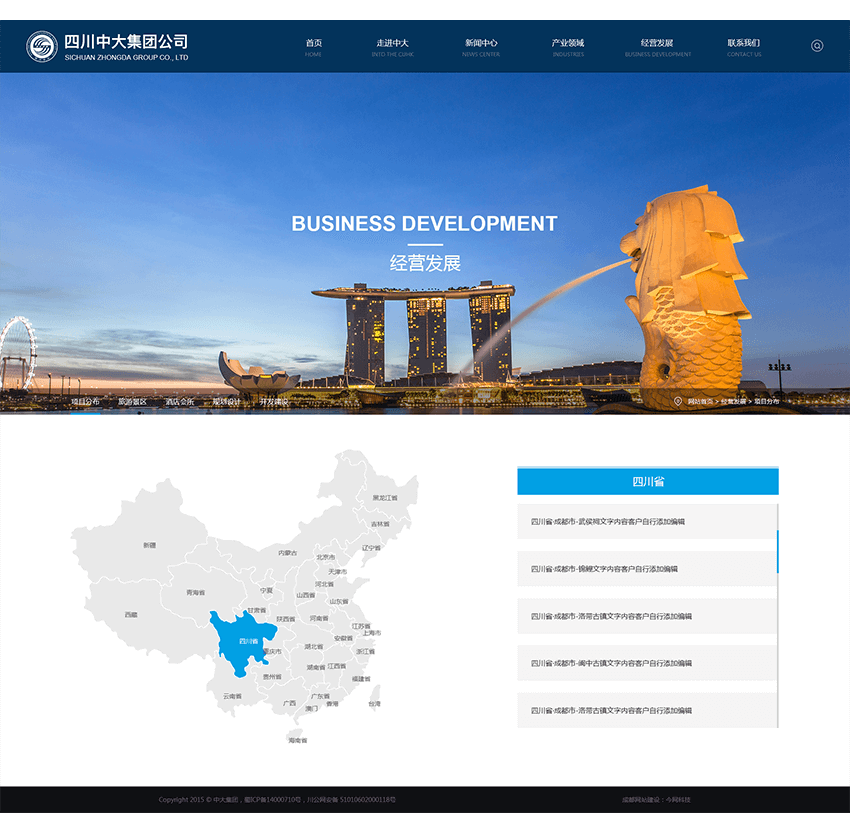Select 内蒙古 on the map
Viewport: 850px width, 813px height.
(x=288, y=553)
